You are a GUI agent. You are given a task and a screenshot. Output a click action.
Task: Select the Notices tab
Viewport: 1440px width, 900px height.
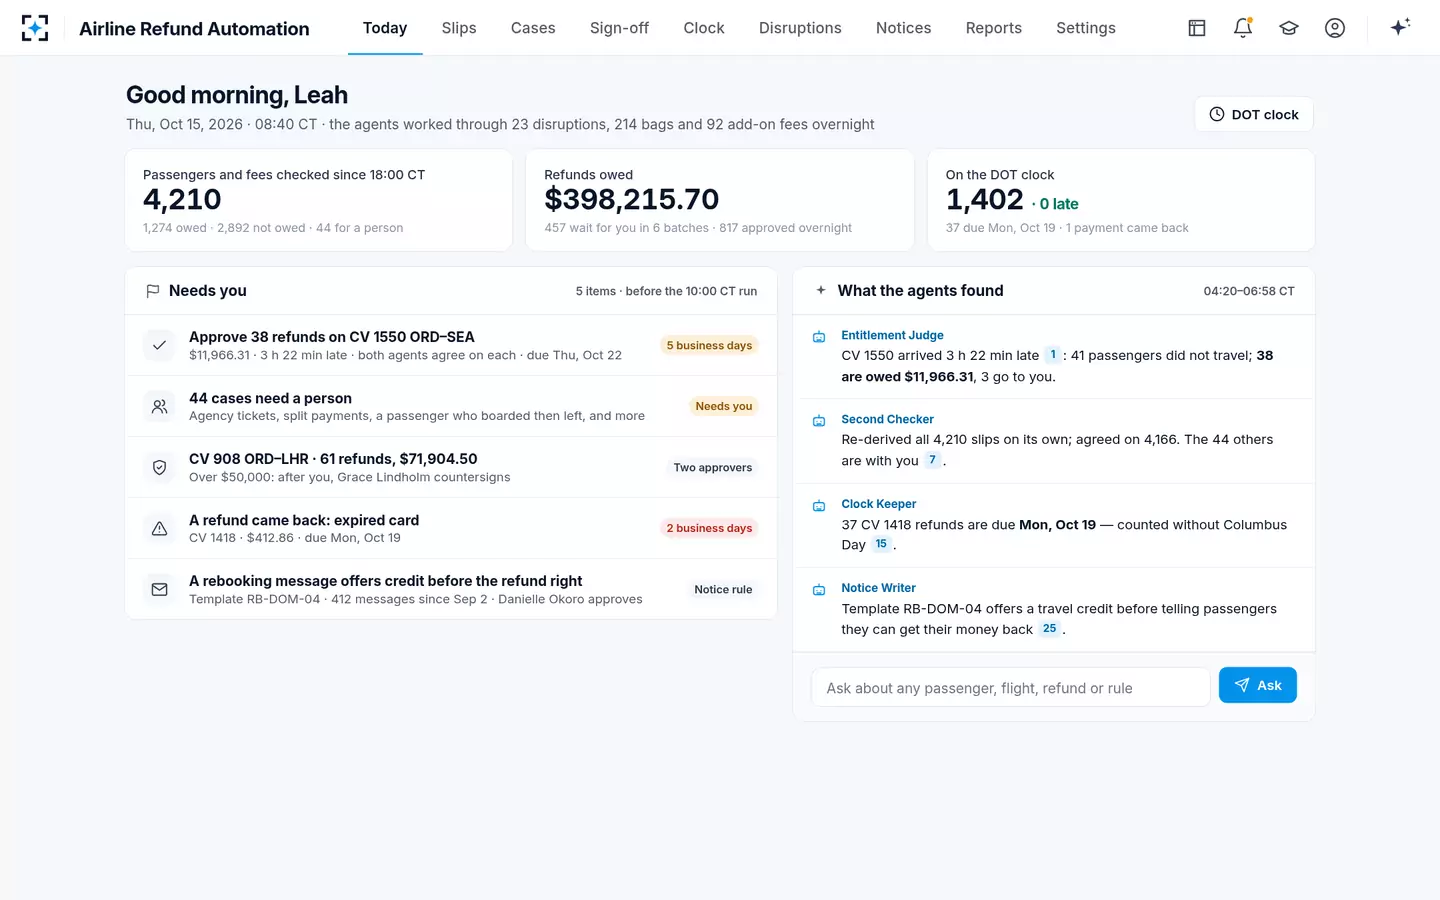(904, 28)
